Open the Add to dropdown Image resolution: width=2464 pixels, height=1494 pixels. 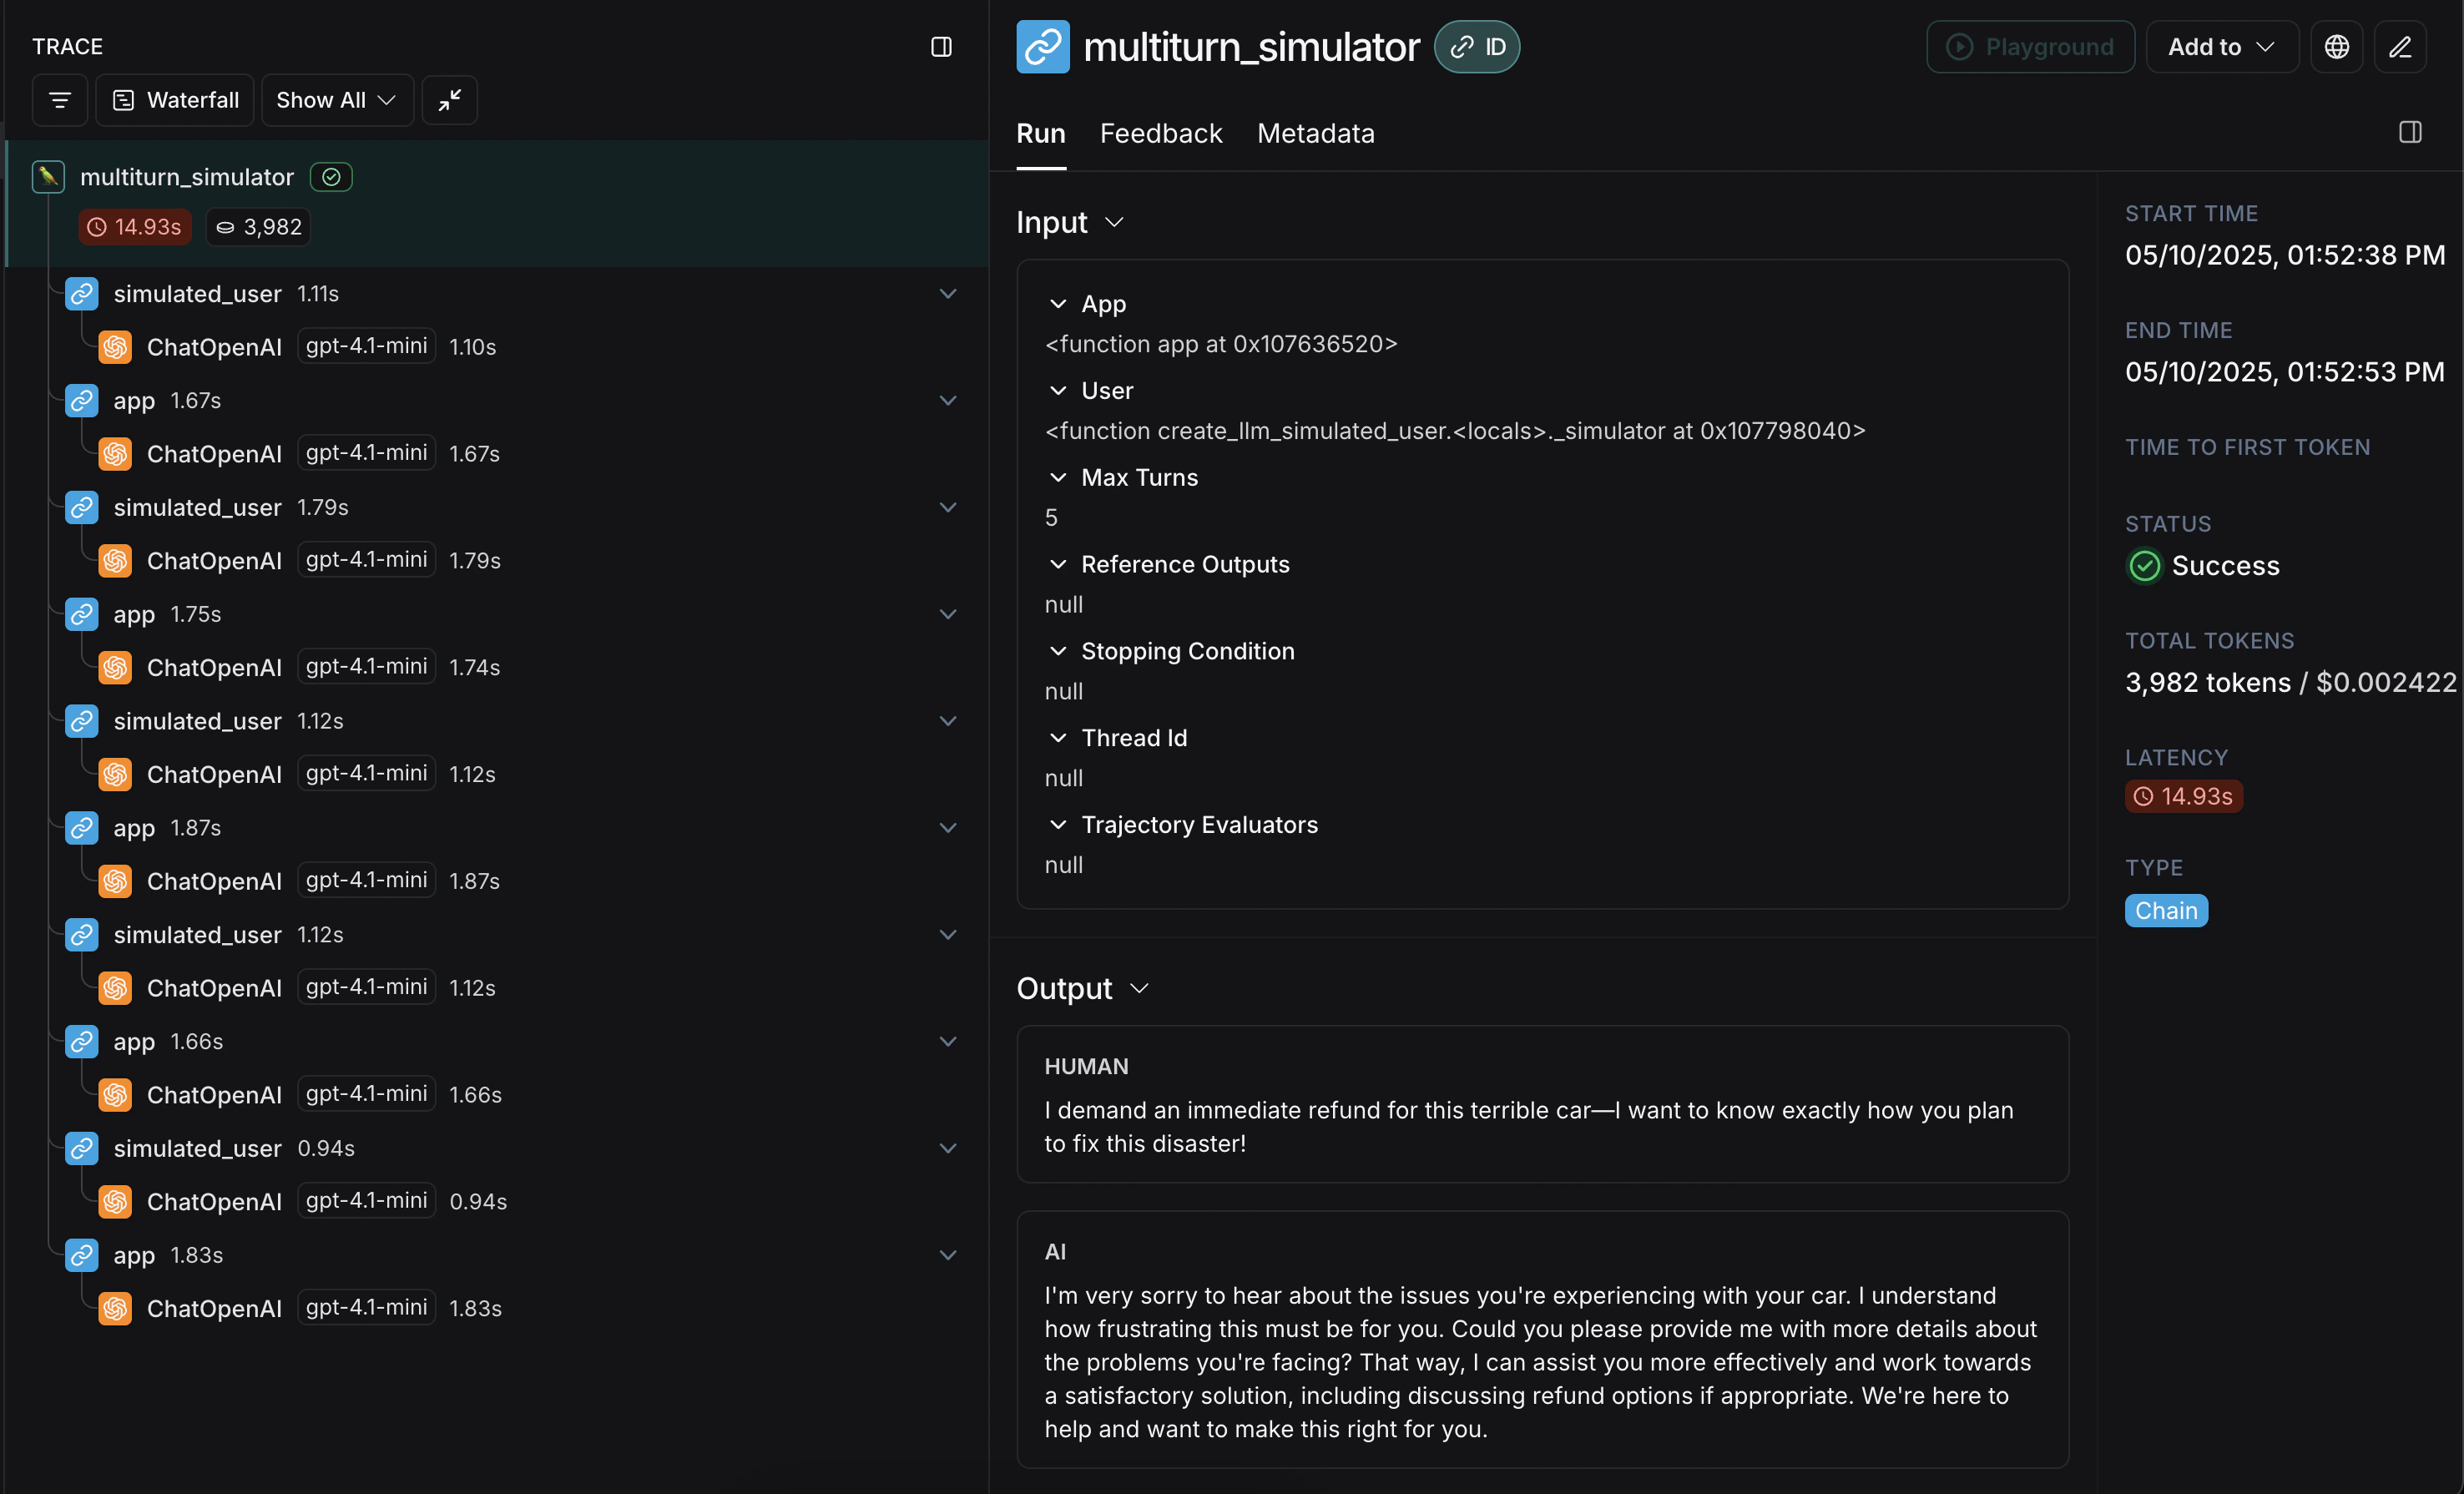2221,47
